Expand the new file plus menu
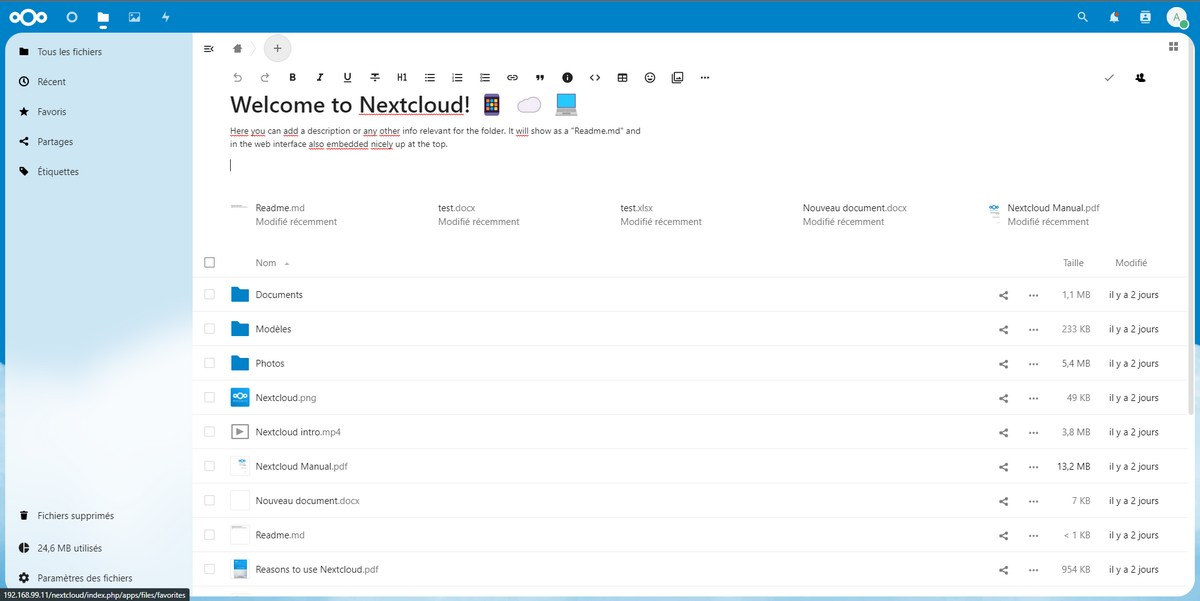Screen dimensions: 1200x601 (x=277, y=48)
